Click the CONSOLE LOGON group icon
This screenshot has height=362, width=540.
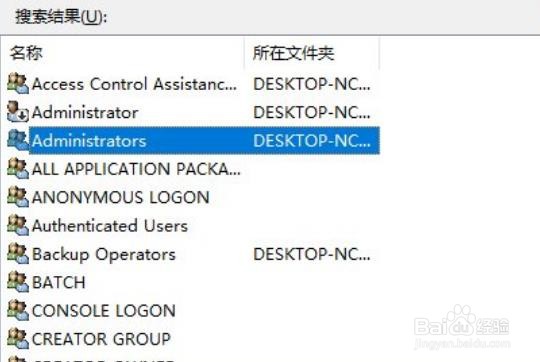pyautogui.click(x=18, y=310)
